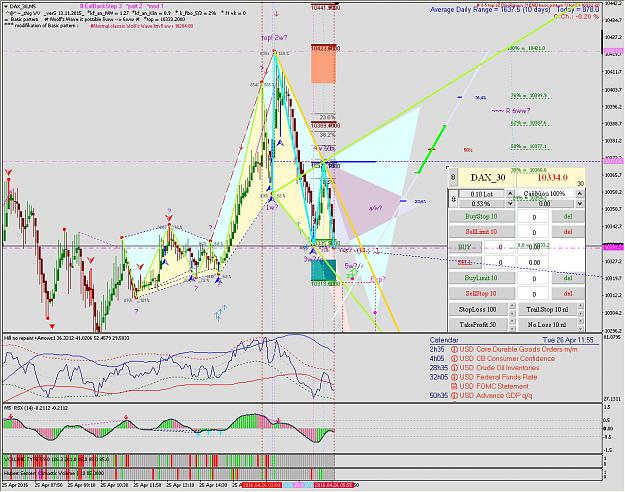Screen dimensions: 625x492
Task: Delete BuyLimit orders with del button
Action: 568,278
